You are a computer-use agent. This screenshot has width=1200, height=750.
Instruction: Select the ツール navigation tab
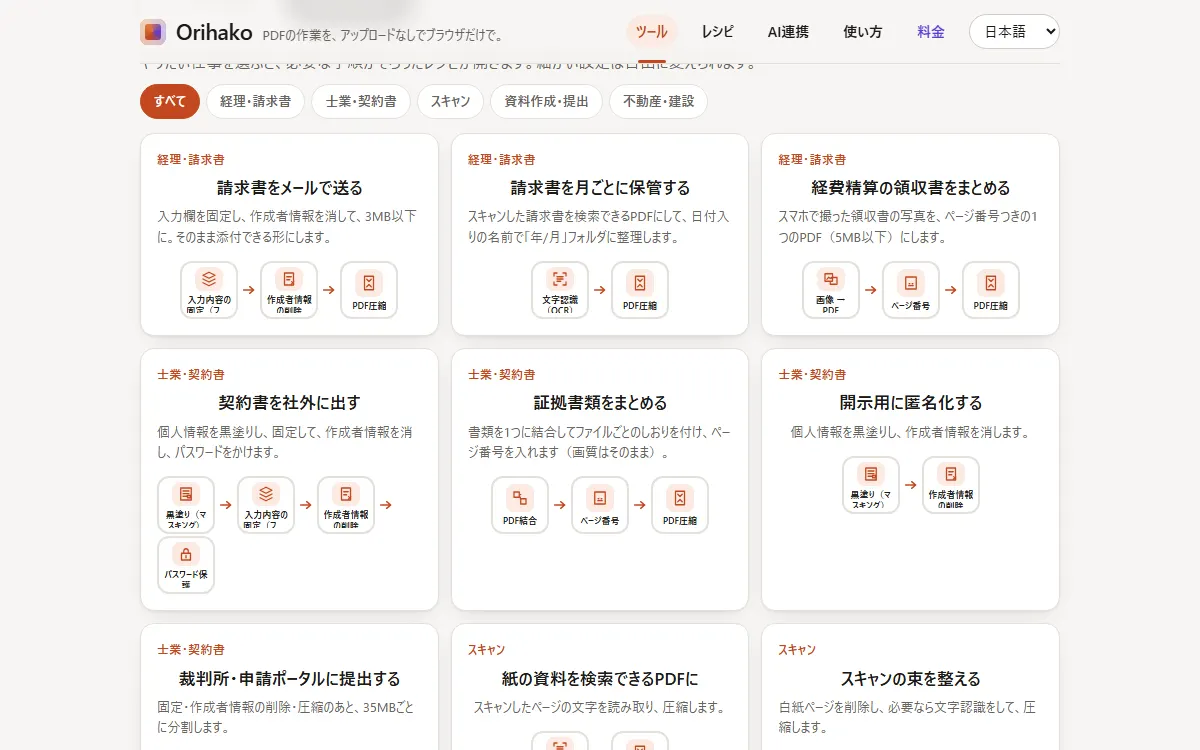coord(652,31)
